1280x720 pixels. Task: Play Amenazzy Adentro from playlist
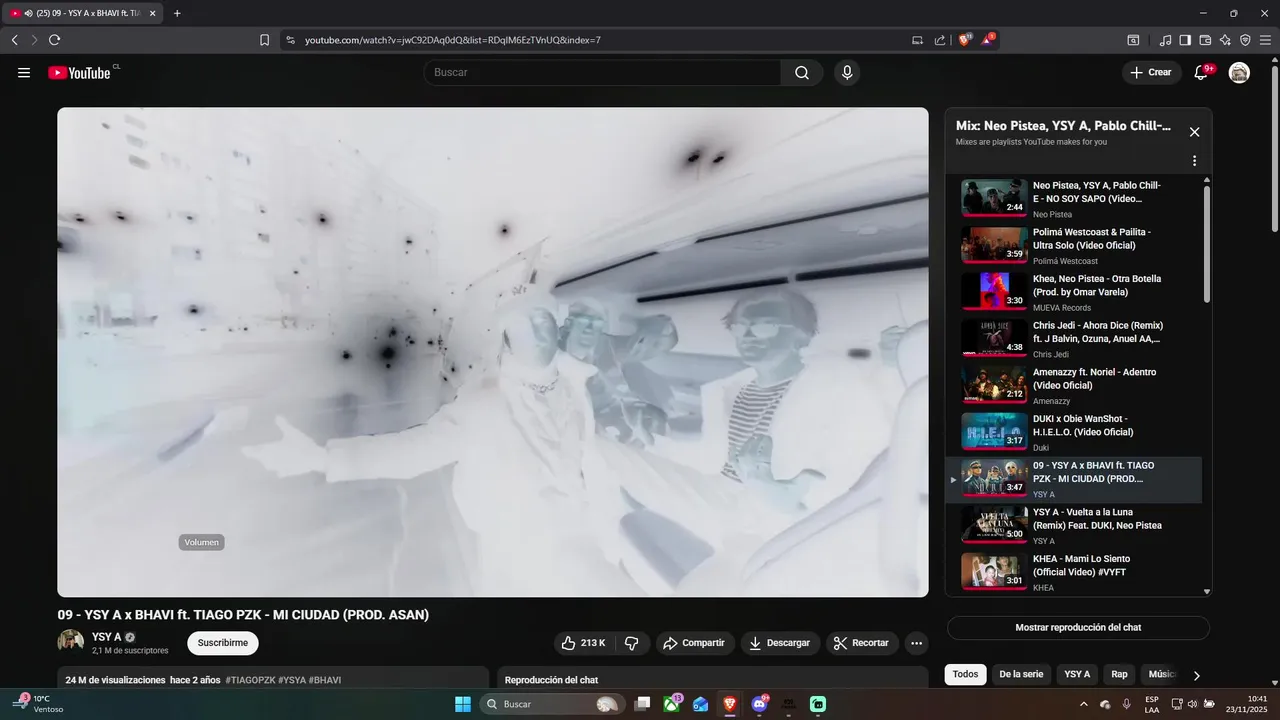click(1074, 386)
